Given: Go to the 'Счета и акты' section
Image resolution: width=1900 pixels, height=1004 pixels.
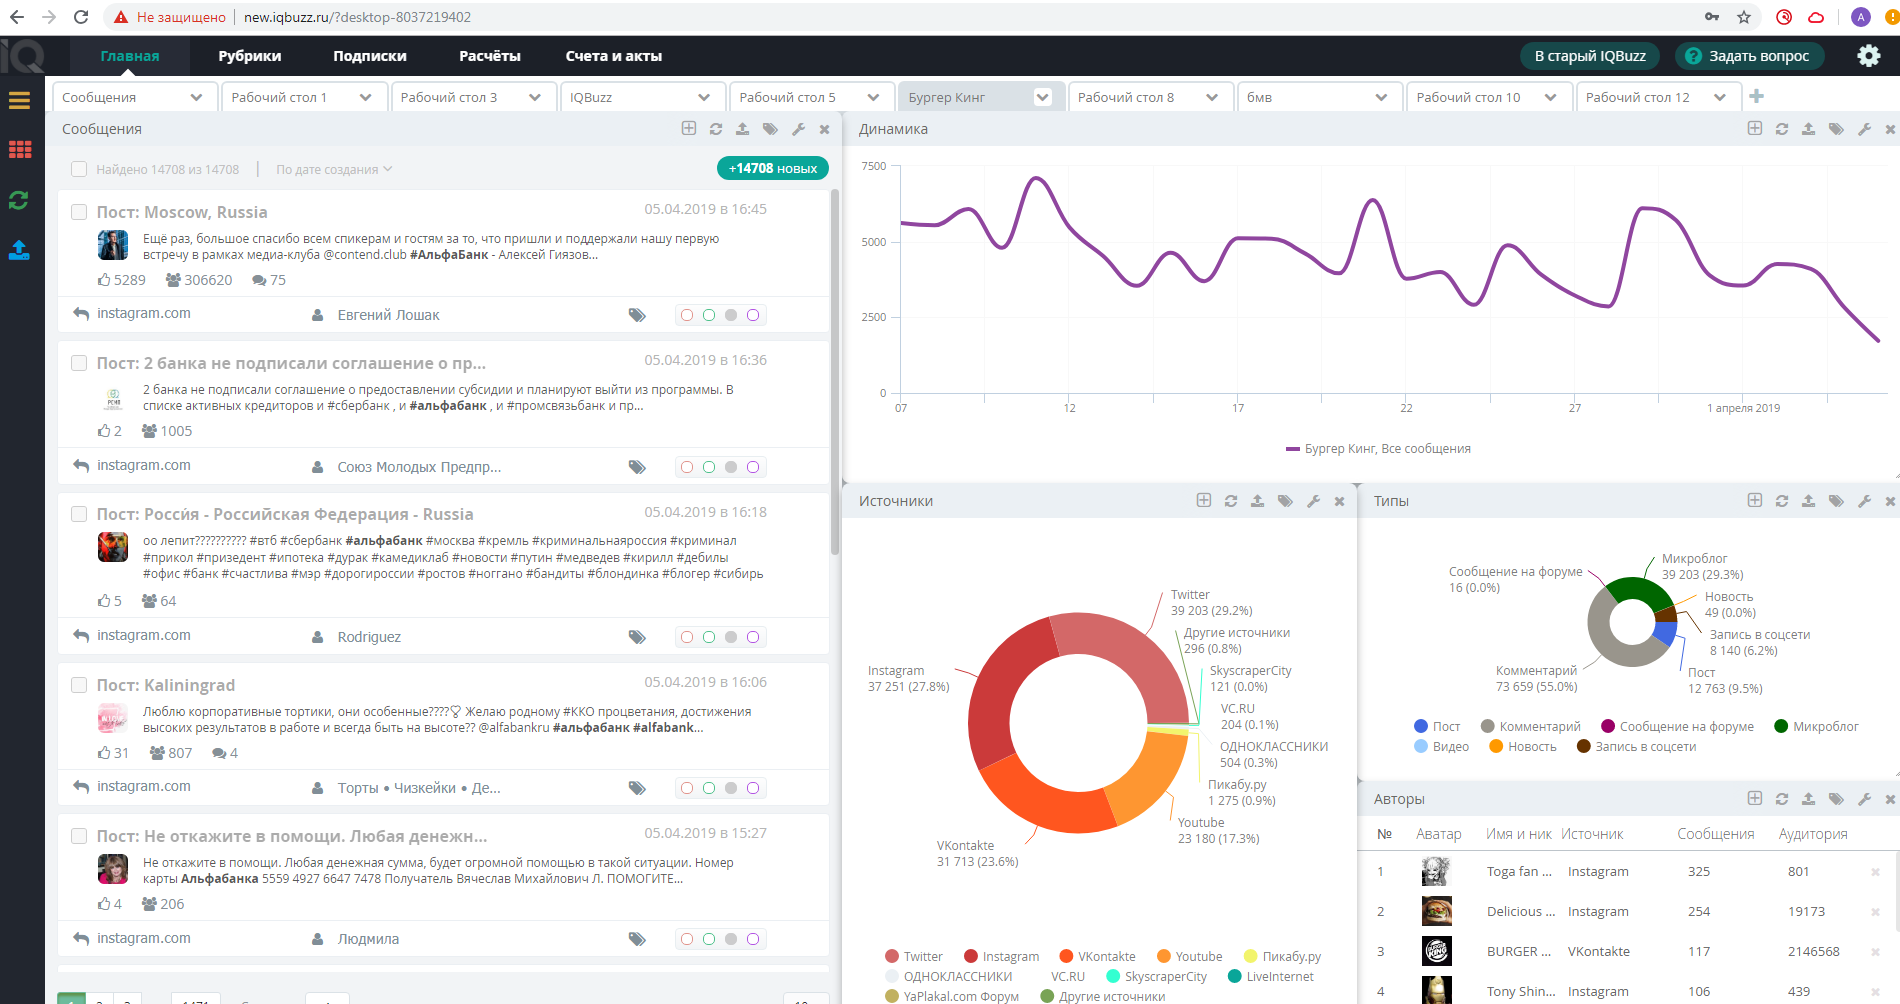Looking at the screenshot, I should pyautogui.click(x=614, y=56).
